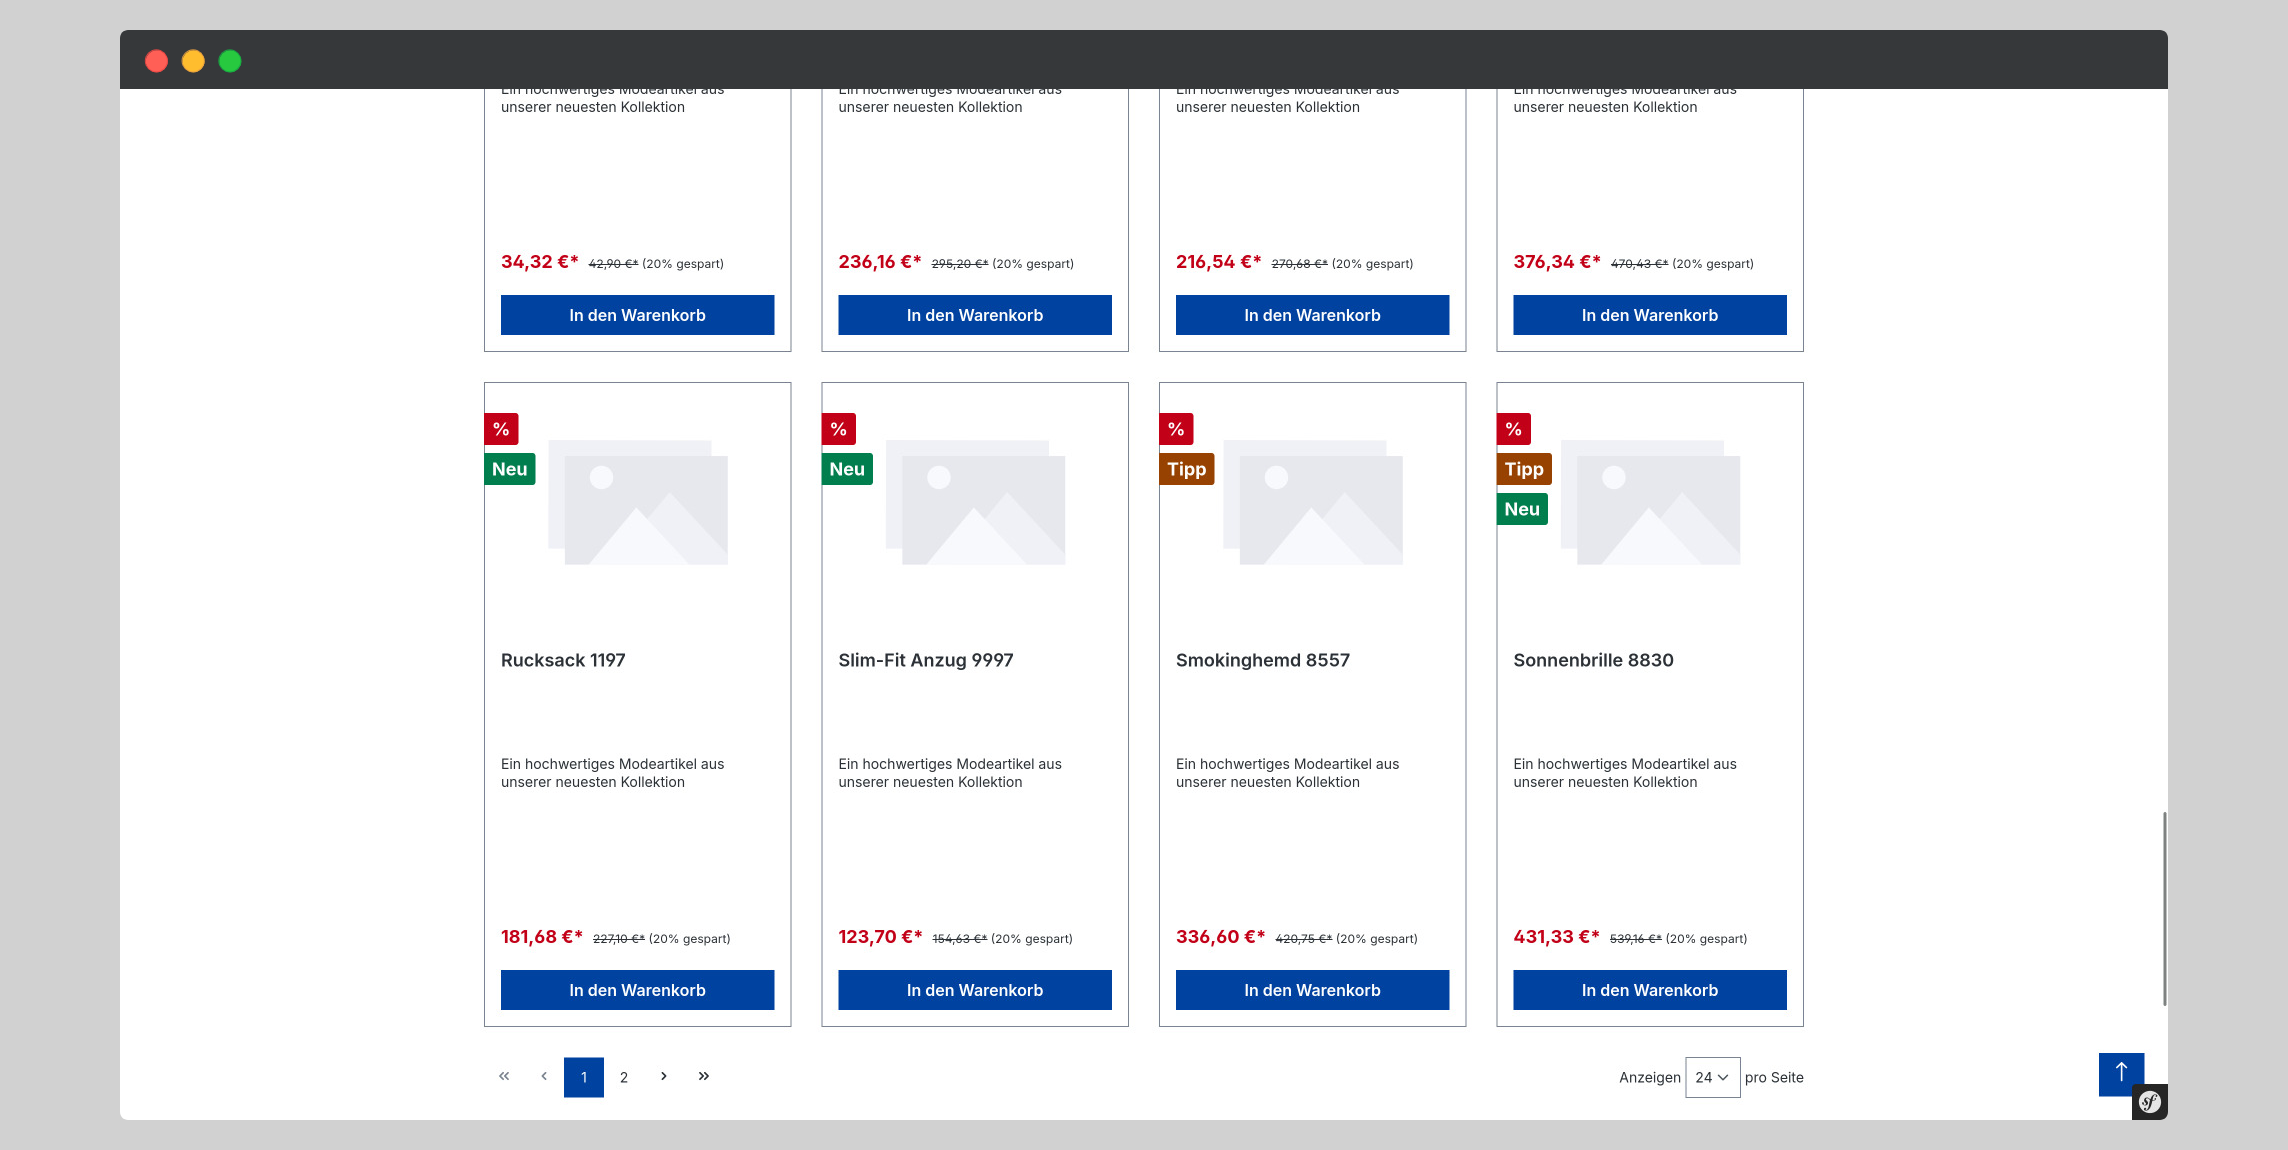Click Neu badge on Slim-Fit Anzug 9997
The image size is (2288, 1150).
847,469
